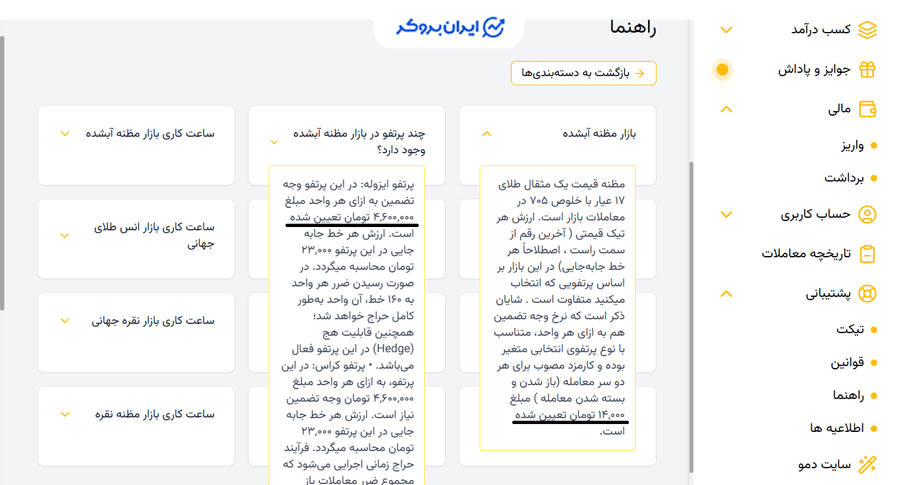Expand the کسب درآمد menu chevron

click(726, 30)
